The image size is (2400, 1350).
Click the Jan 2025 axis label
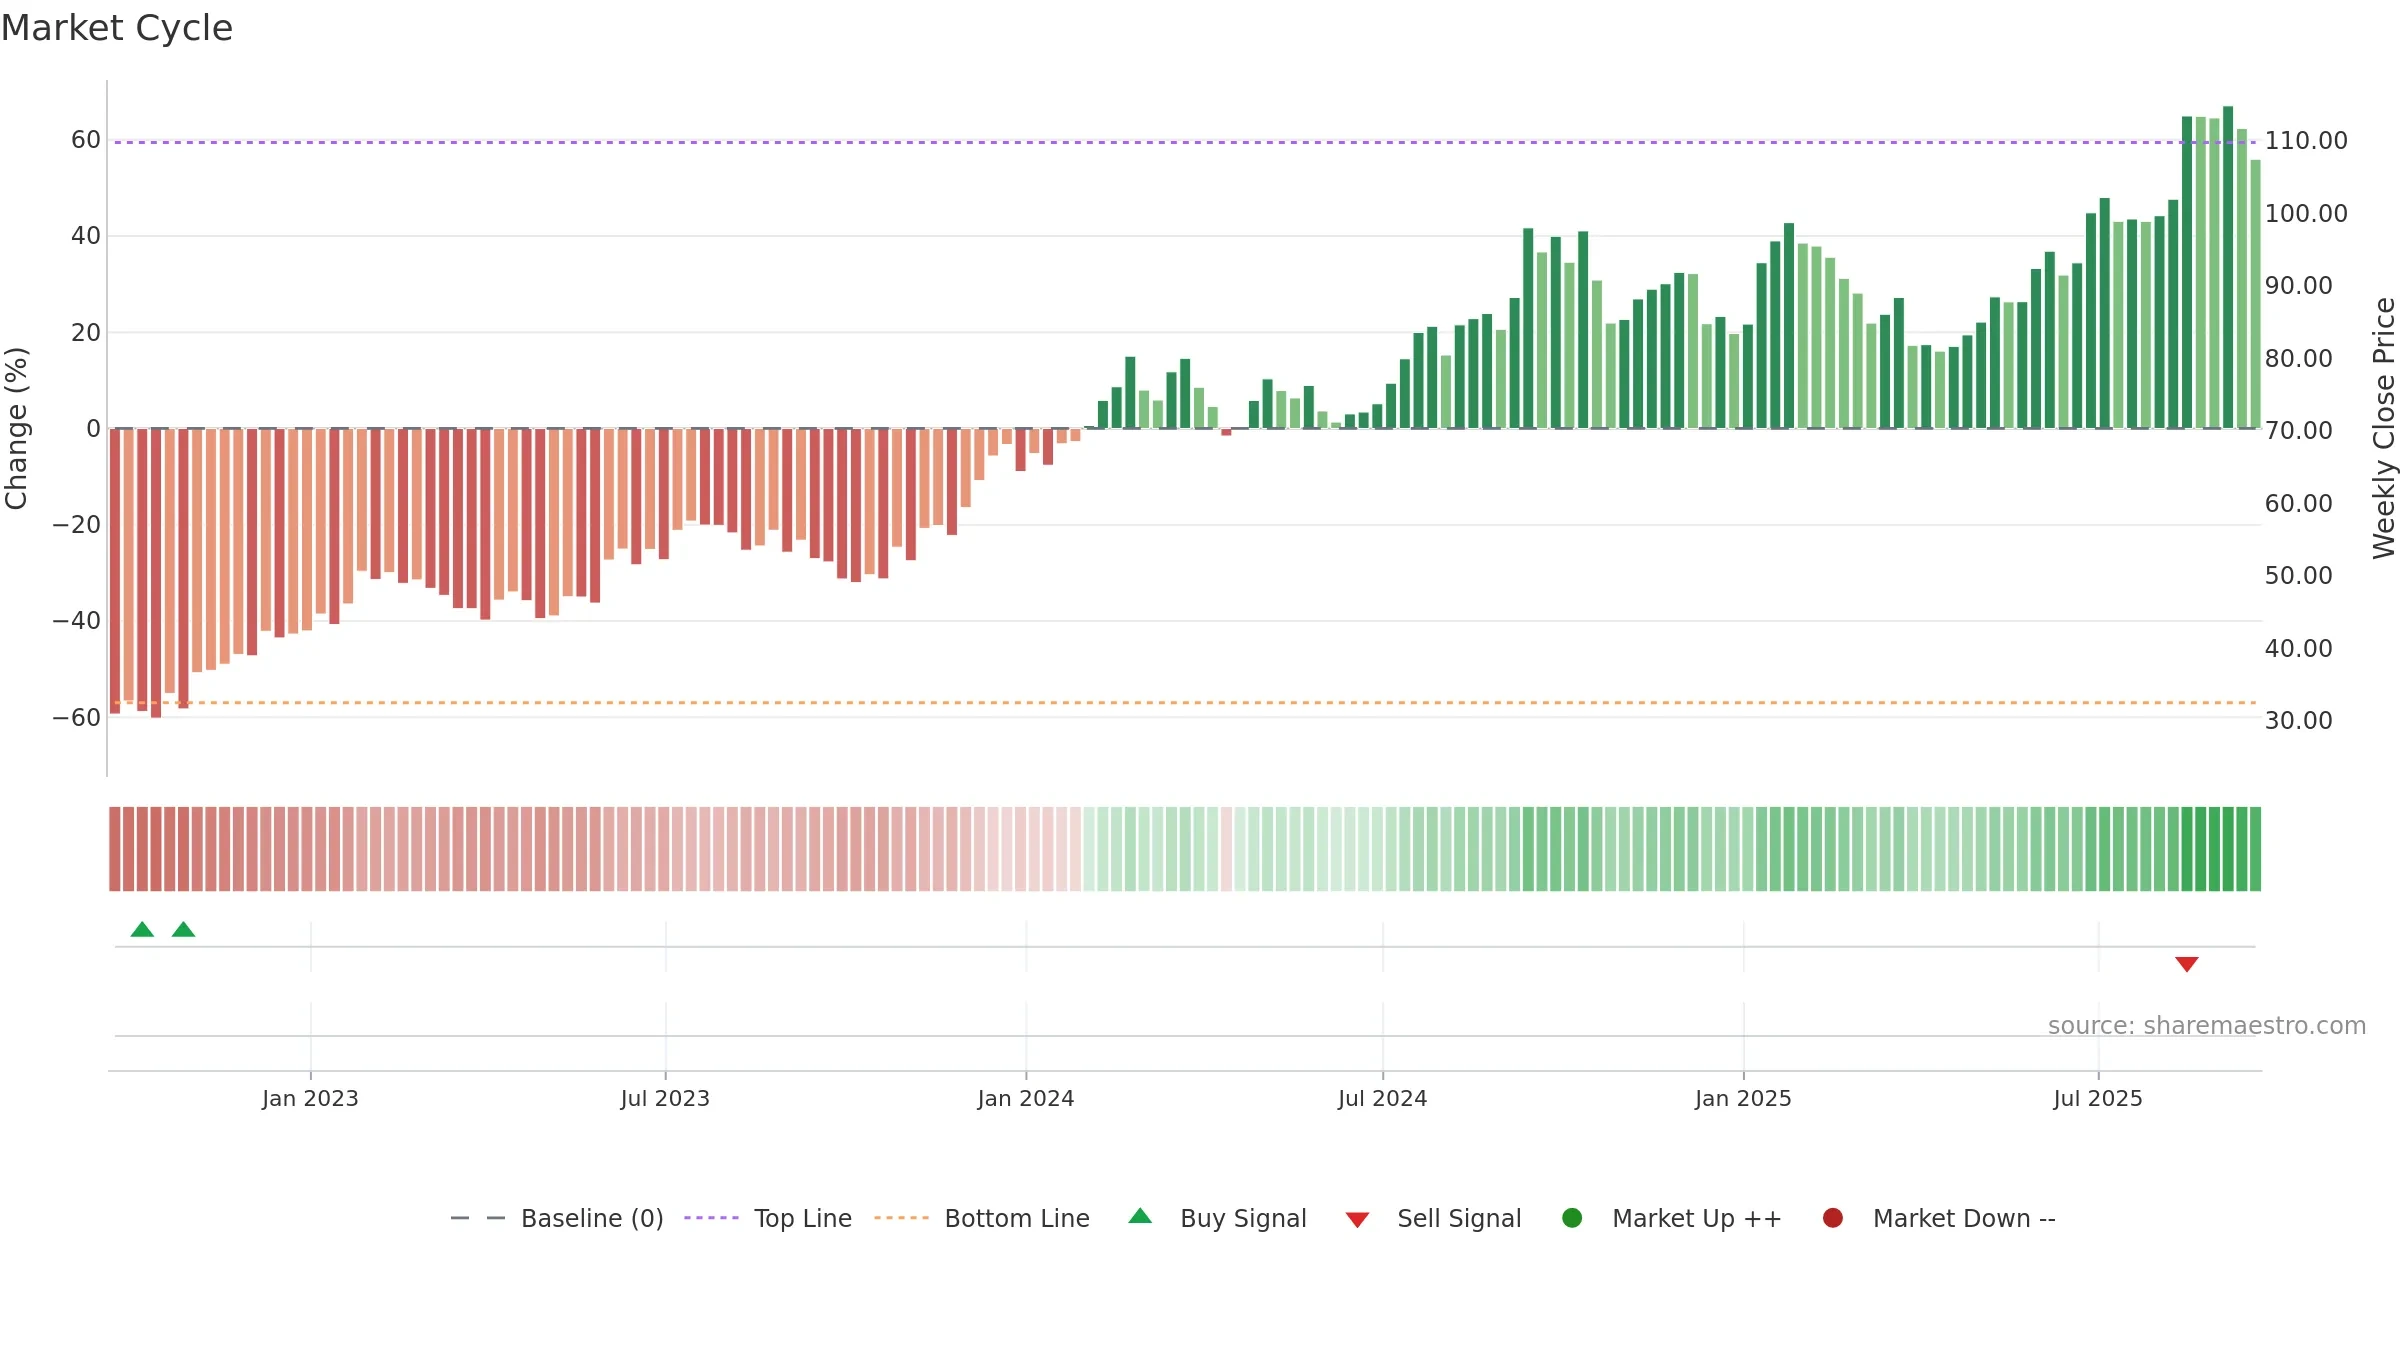click(1743, 1098)
